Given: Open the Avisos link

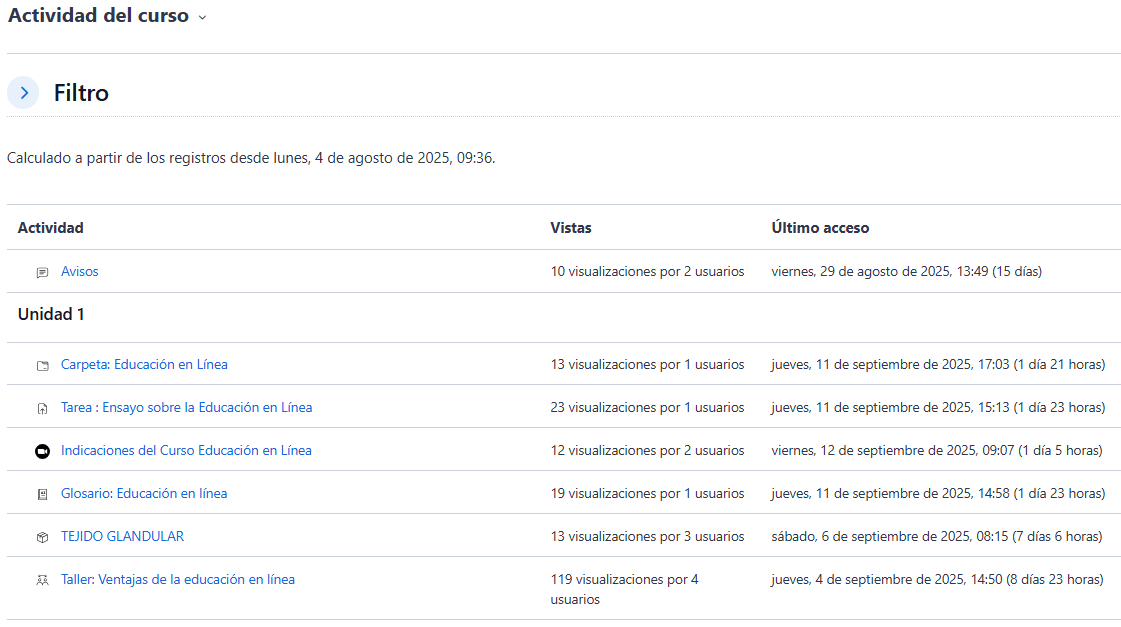Looking at the screenshot, I should coord(79,271).
